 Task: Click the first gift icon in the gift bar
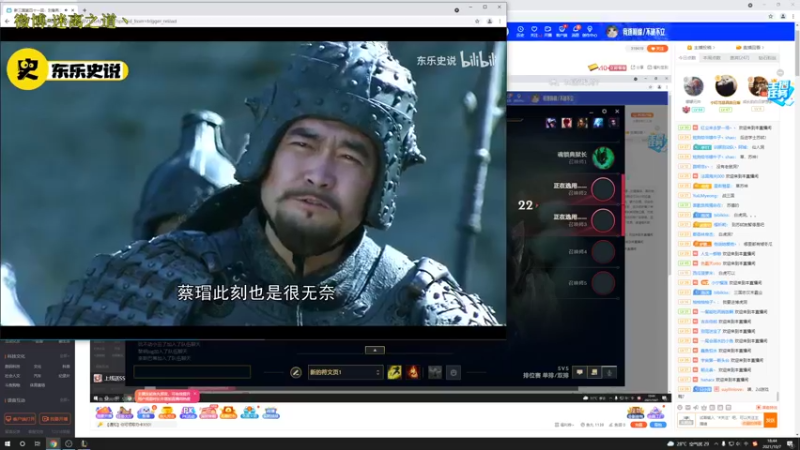point(104,412)
